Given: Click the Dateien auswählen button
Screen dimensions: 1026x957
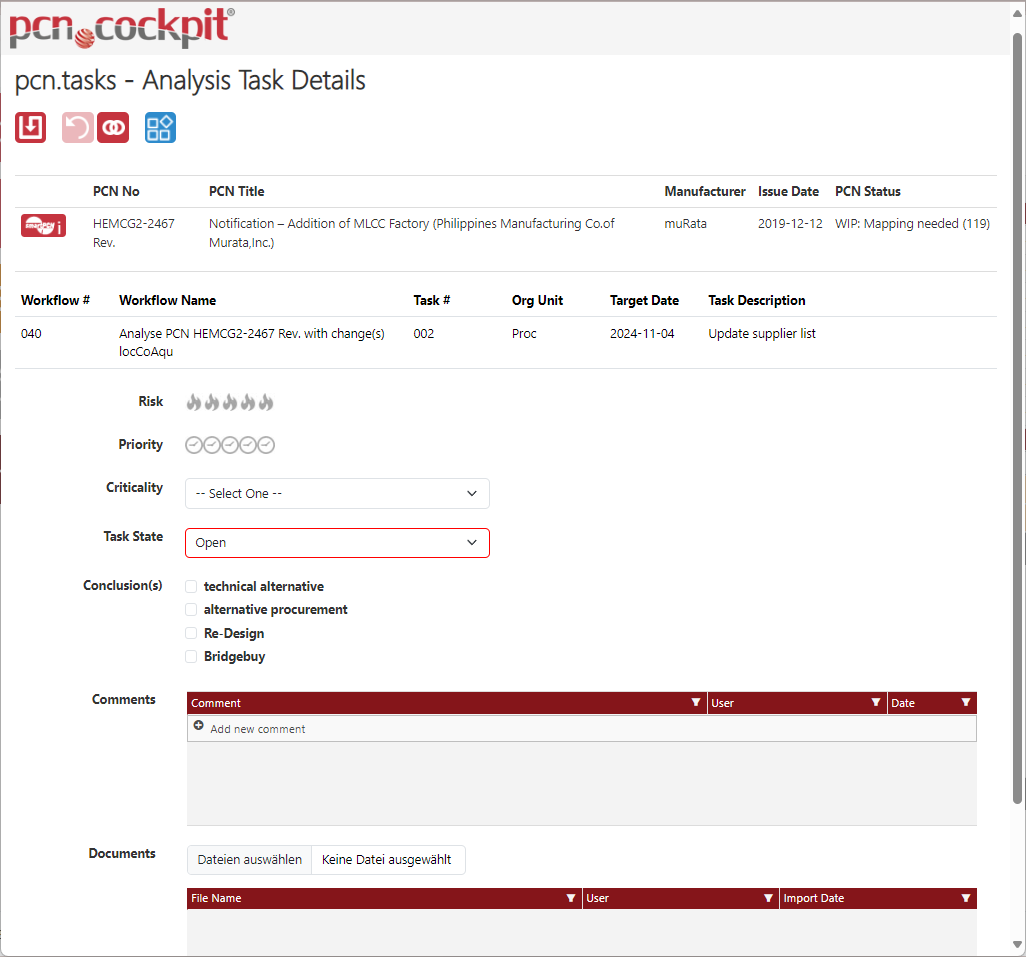Looking at the screenshot, I should pyautogui.click(x=249, y=860).
